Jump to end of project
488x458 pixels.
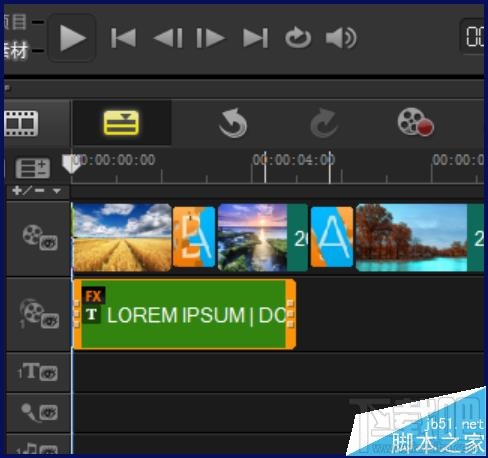(x=255, y=38)
